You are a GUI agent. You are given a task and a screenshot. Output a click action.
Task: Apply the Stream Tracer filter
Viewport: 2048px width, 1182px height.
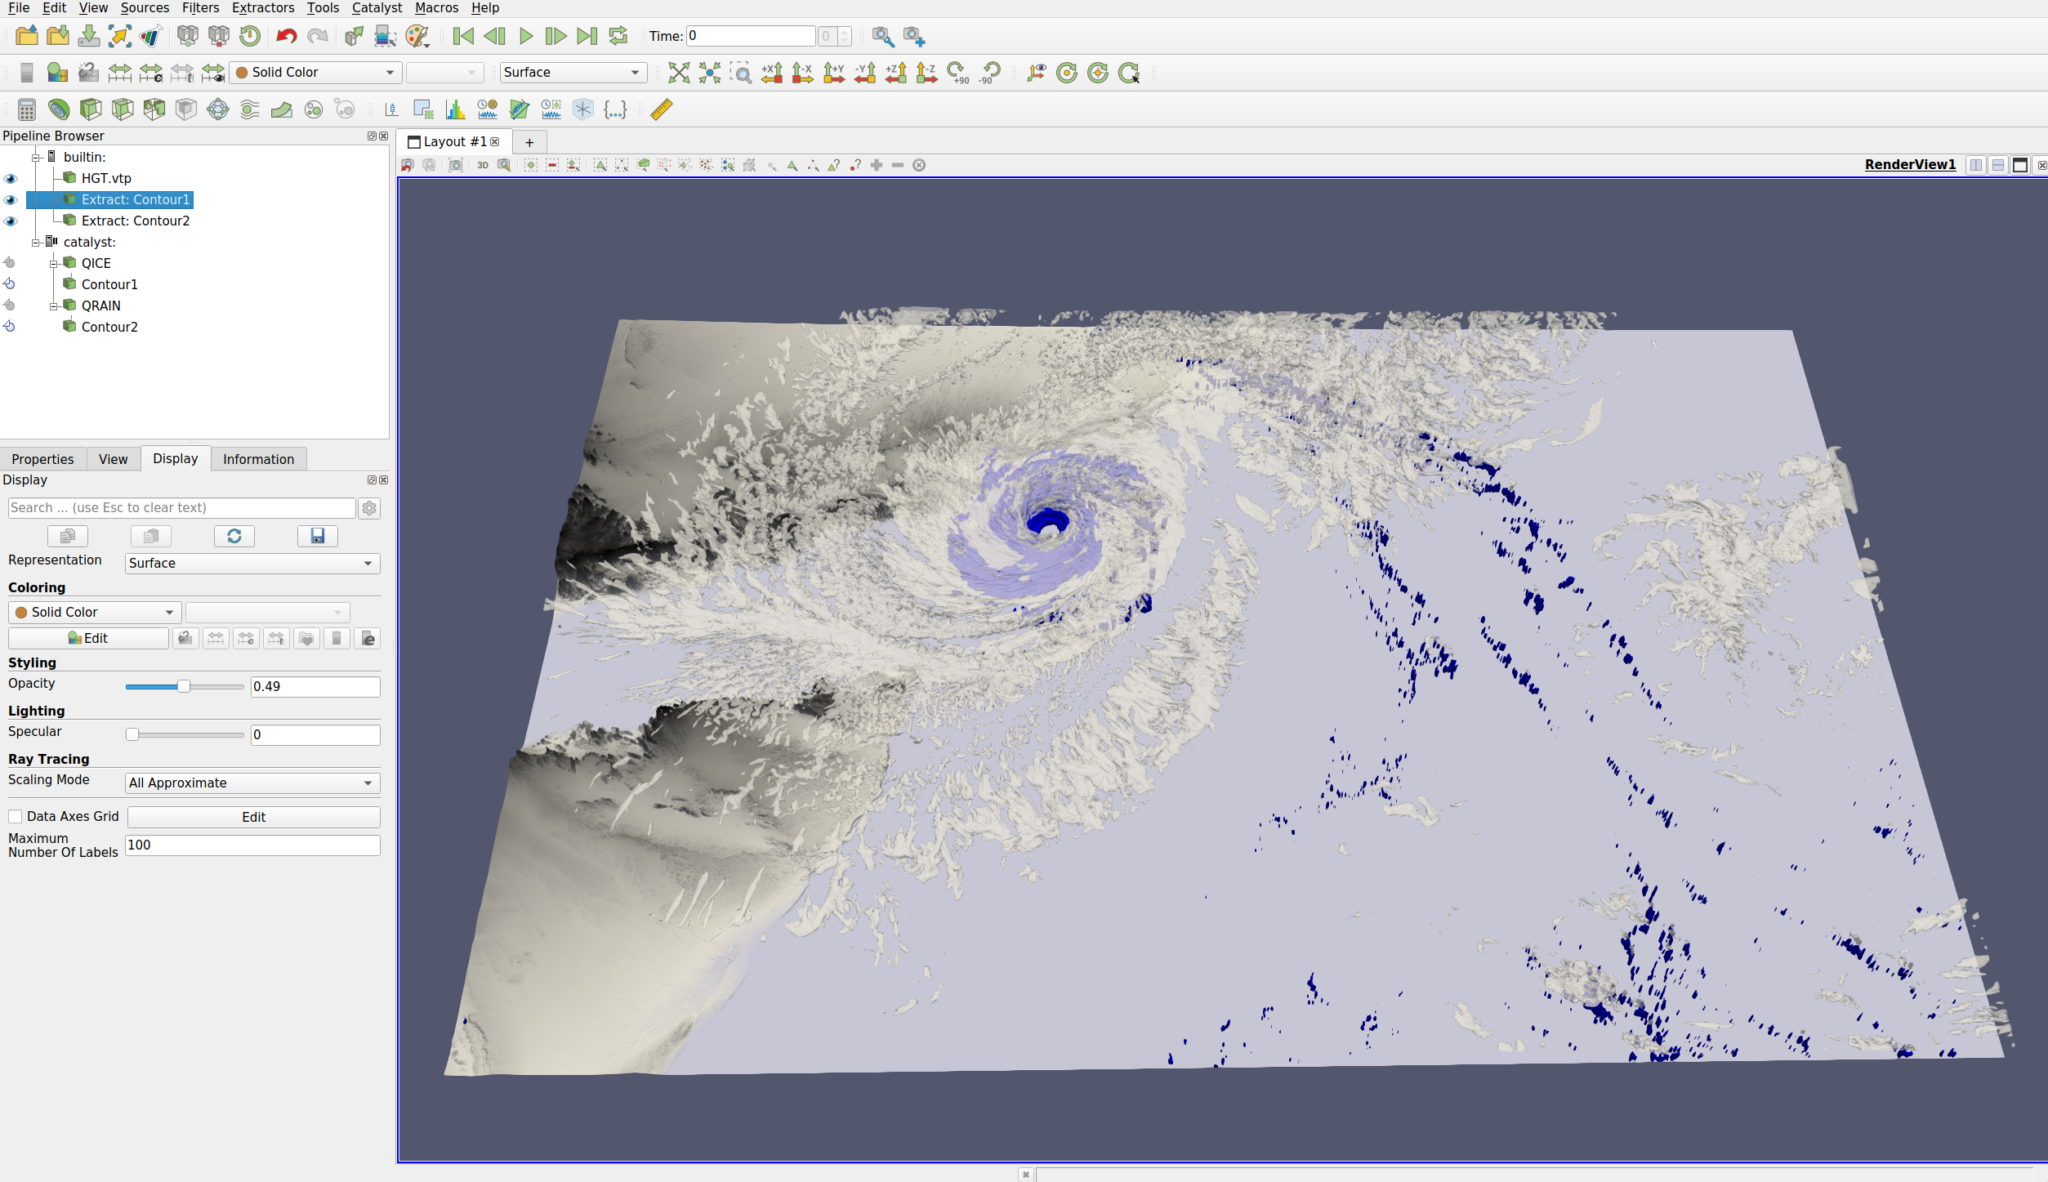coord(250,110)
